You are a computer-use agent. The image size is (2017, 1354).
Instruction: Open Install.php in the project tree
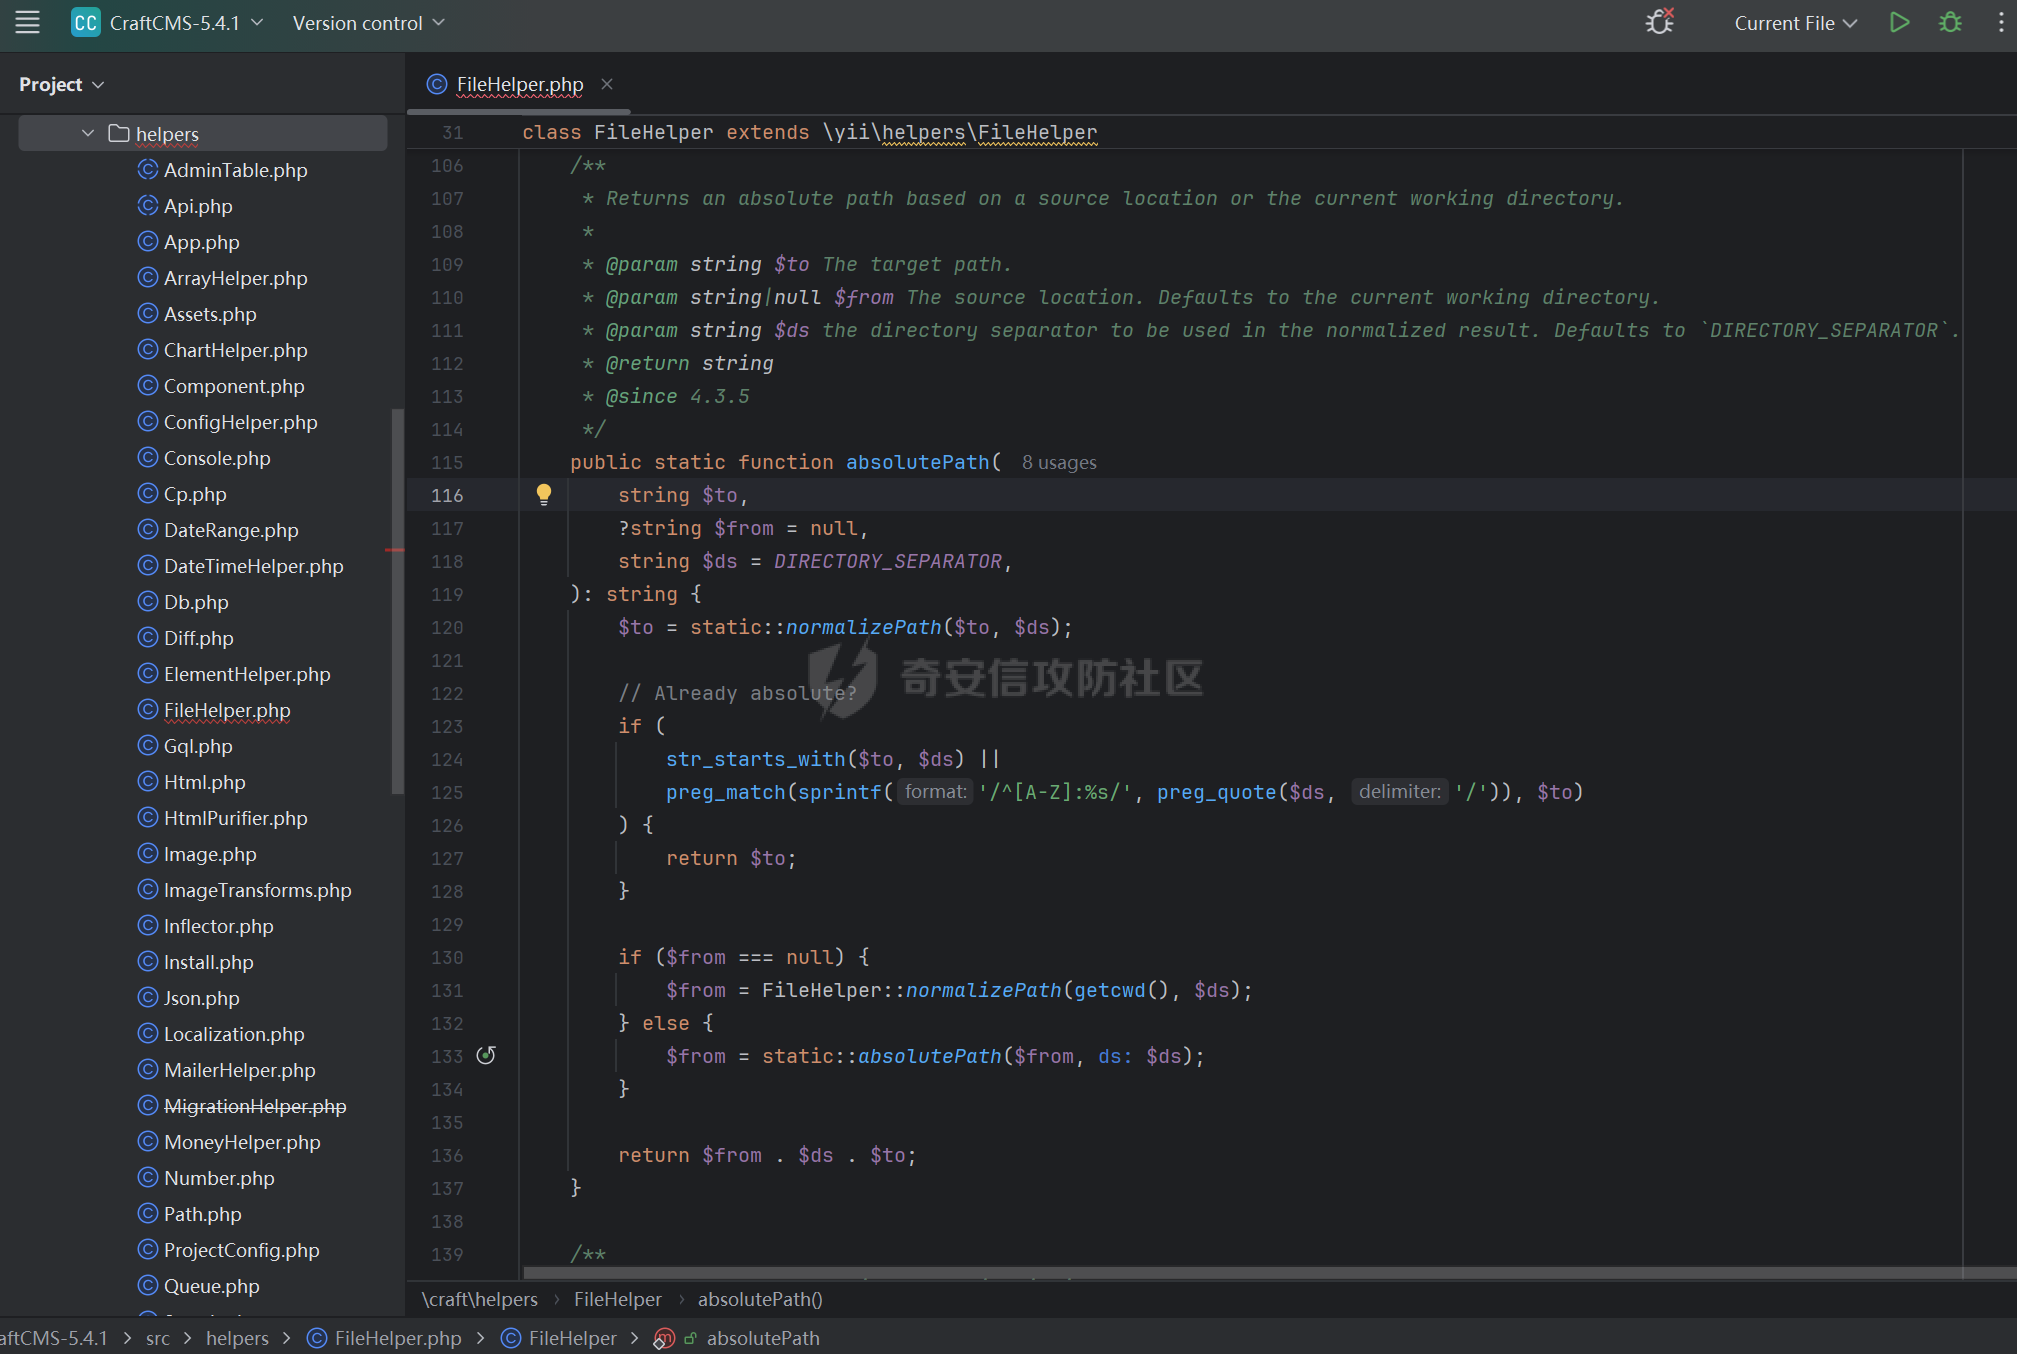[208, 962]
